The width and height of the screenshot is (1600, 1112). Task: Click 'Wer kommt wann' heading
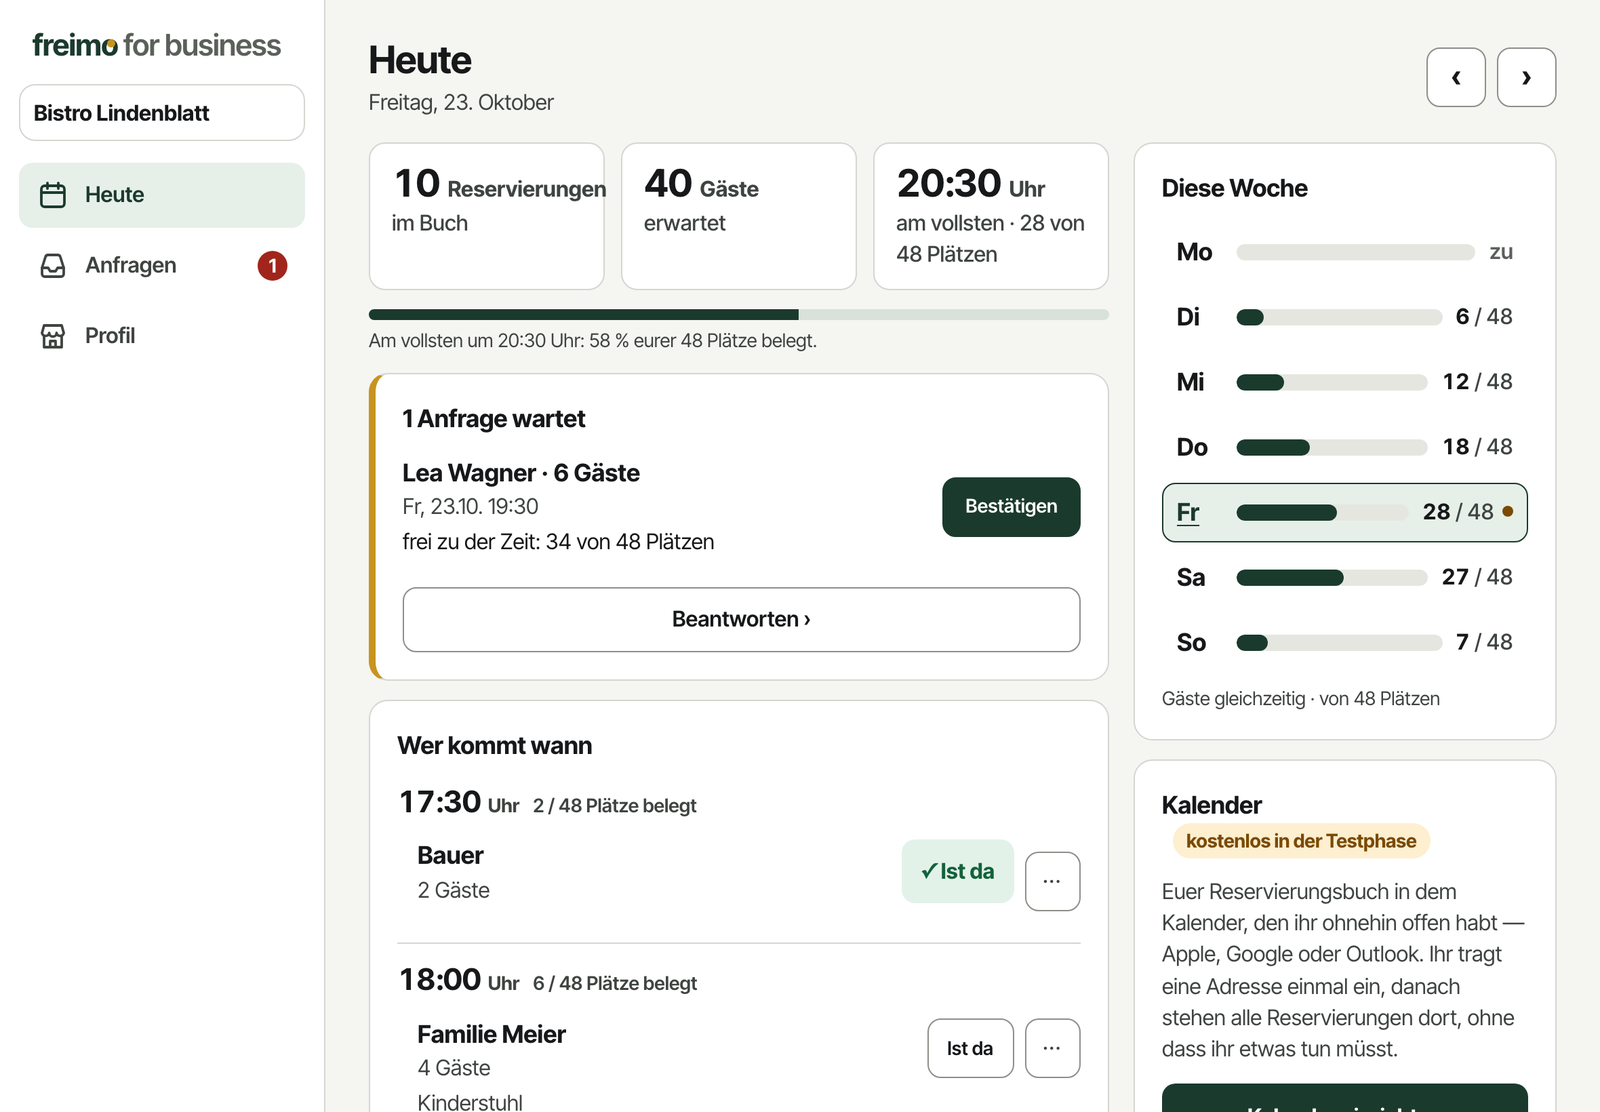pyautogui.click(x=495, y=746)
